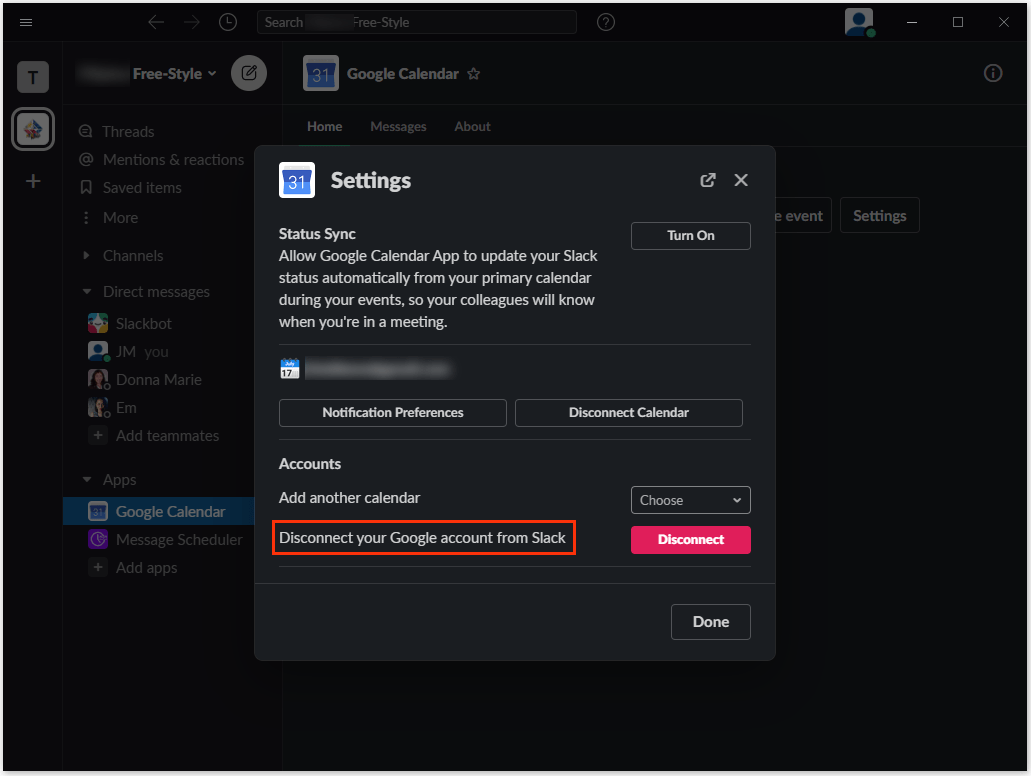The height and width of the screenshot is (776, 1031).
Task: Switch to the Messages tab
Action: pyautogui.click(x=398, y=126)
